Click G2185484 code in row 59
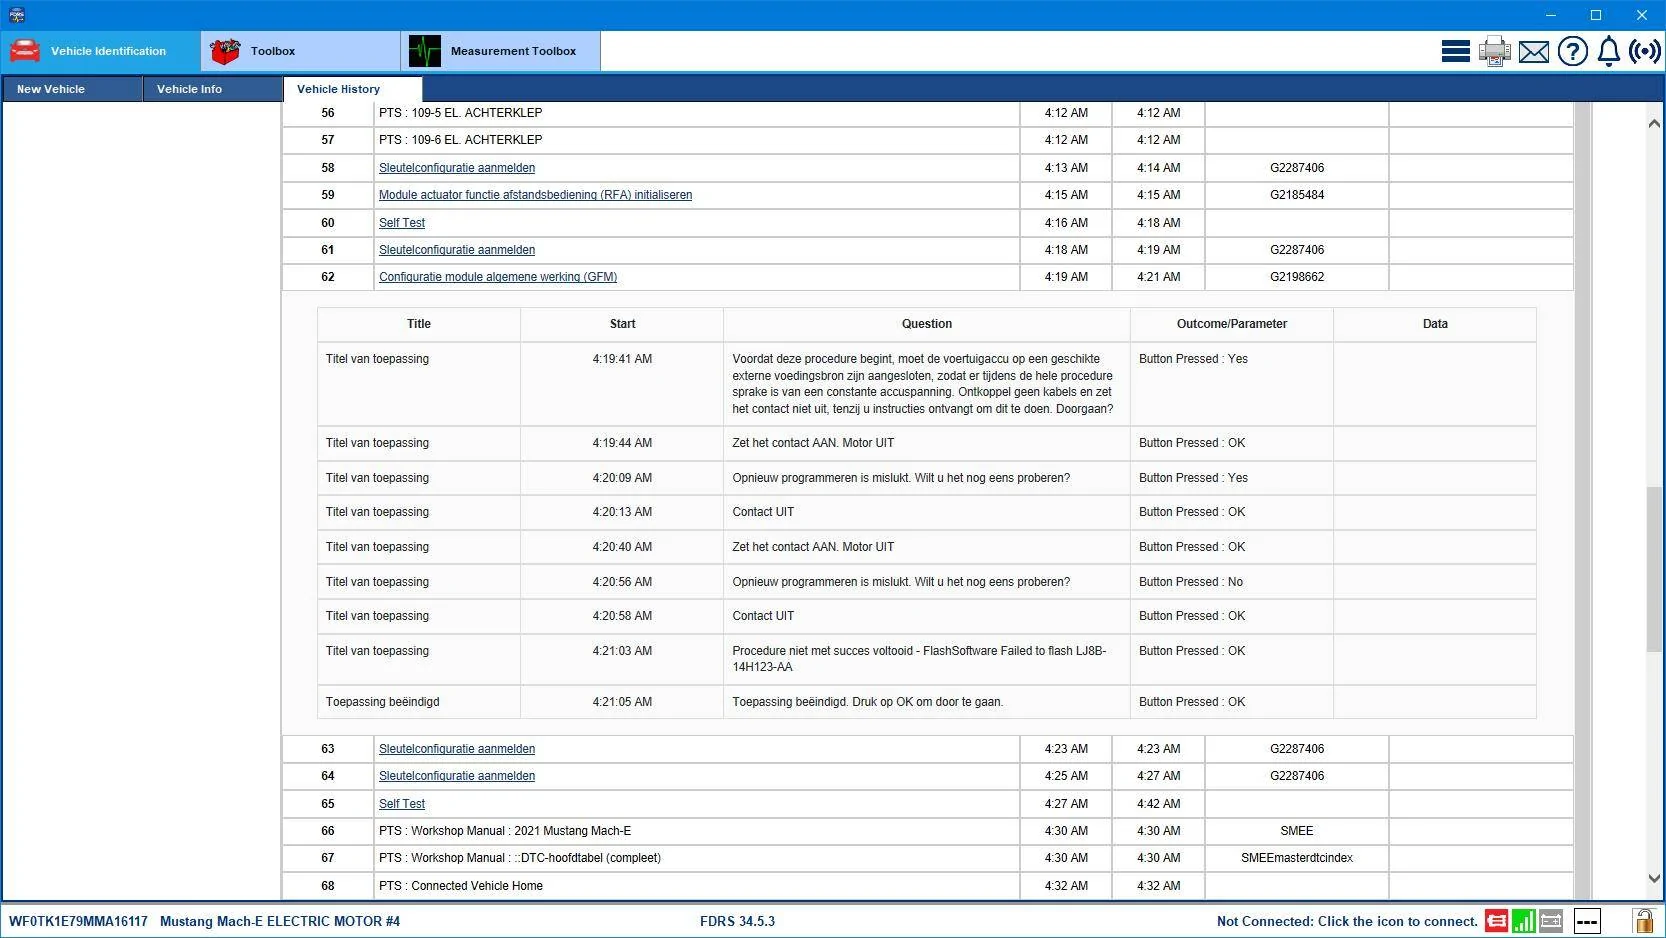 (1297, 195)
